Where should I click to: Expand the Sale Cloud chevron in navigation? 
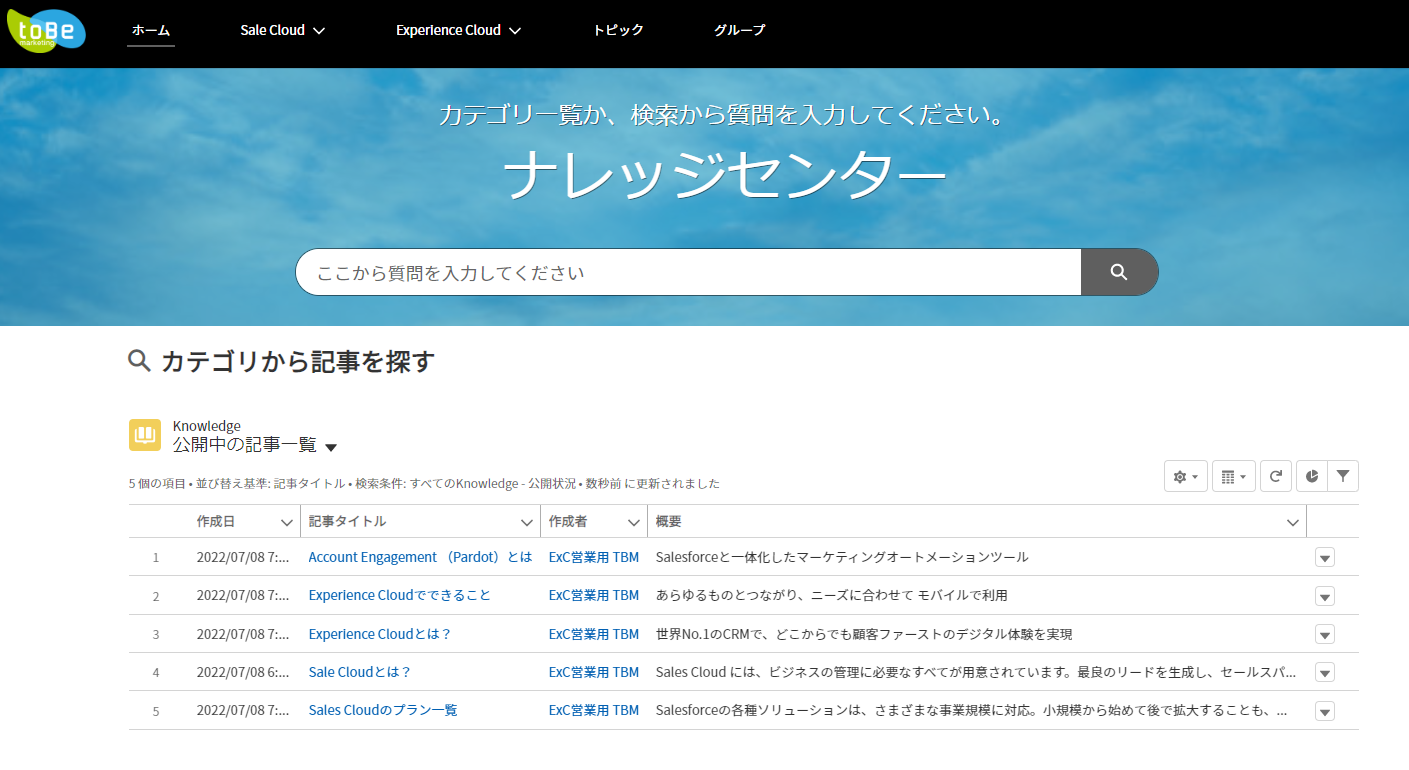pyautogui.click(x=319, y=31)
